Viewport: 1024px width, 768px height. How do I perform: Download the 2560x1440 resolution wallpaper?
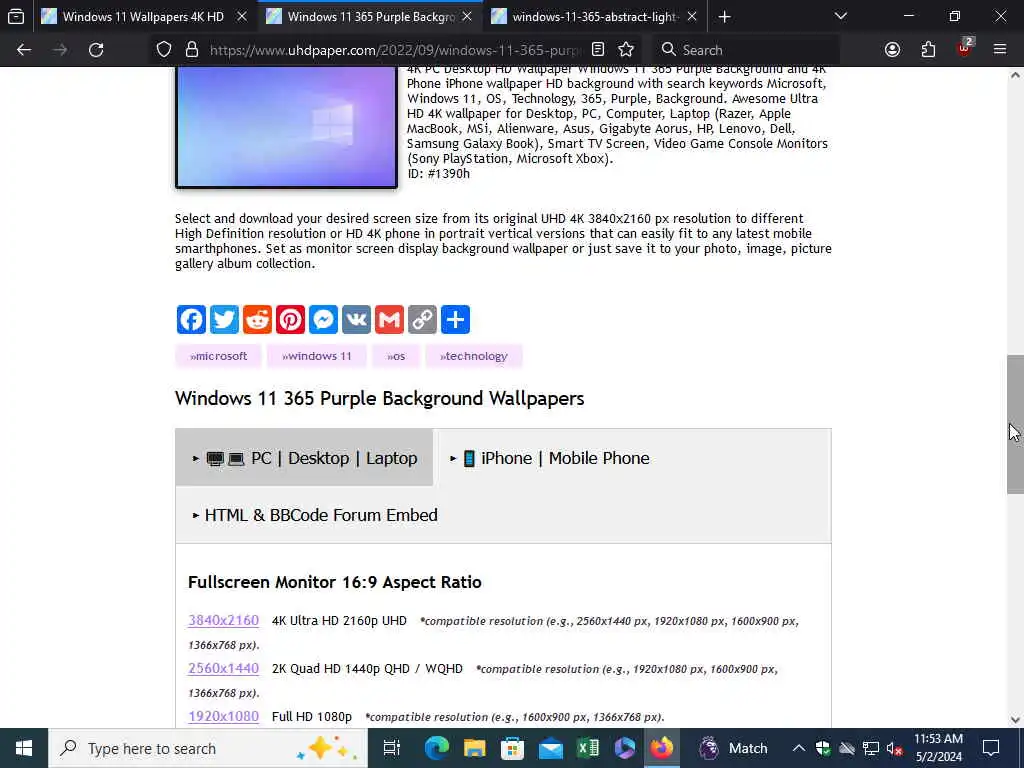(223, 668)
